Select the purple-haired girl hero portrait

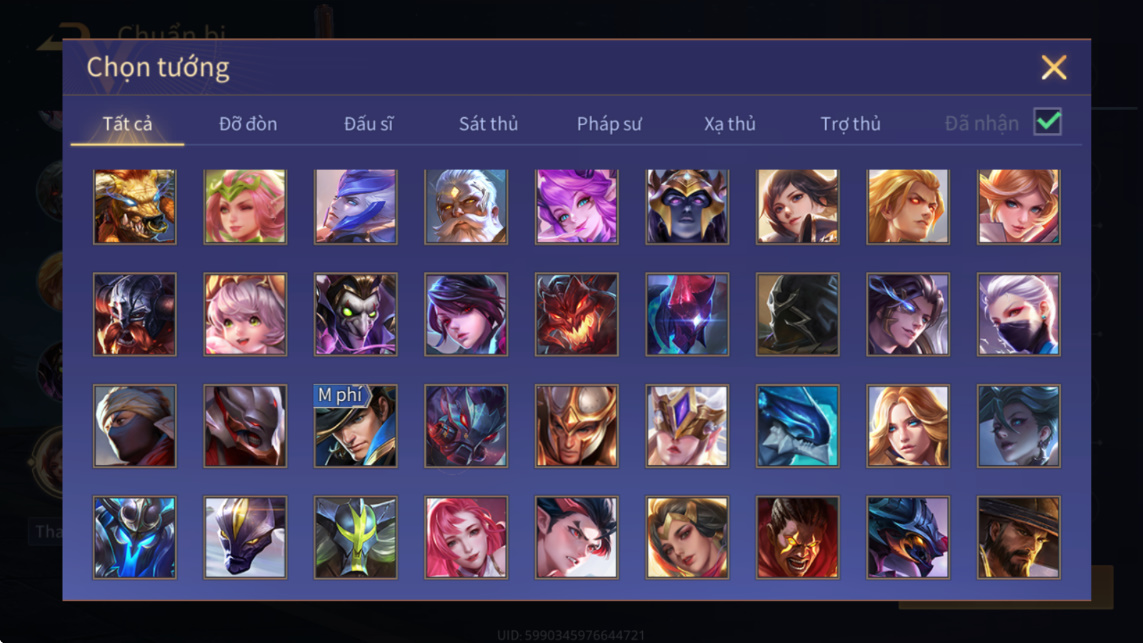[577, 206]
